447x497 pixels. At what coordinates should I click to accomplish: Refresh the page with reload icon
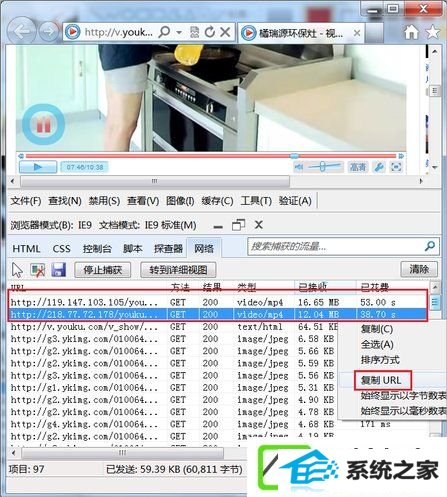click(x=210, y=32)
